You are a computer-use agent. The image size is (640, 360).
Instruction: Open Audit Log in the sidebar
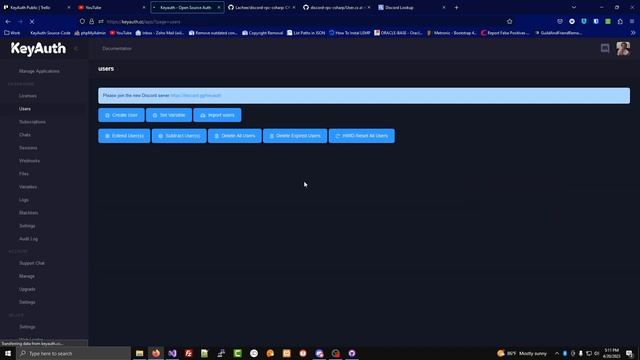click(29, 239)
